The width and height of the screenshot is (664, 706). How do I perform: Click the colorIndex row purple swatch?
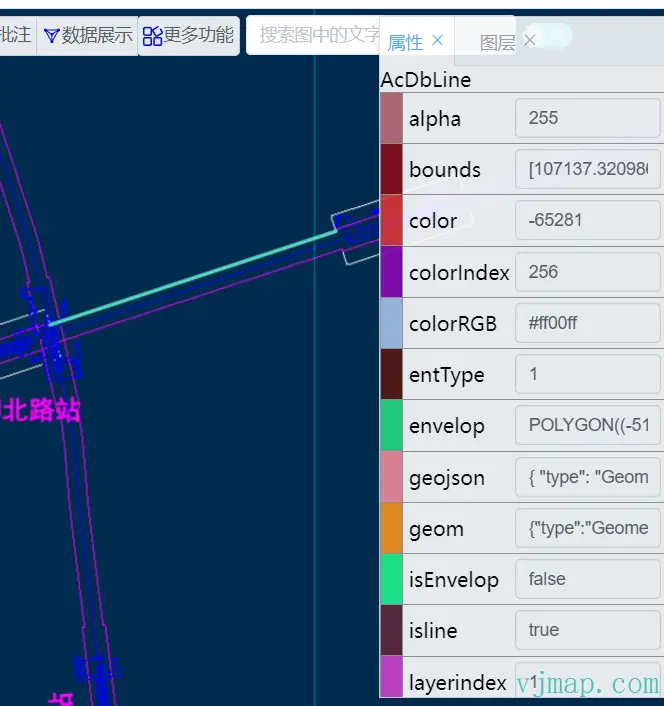(391, 272)
